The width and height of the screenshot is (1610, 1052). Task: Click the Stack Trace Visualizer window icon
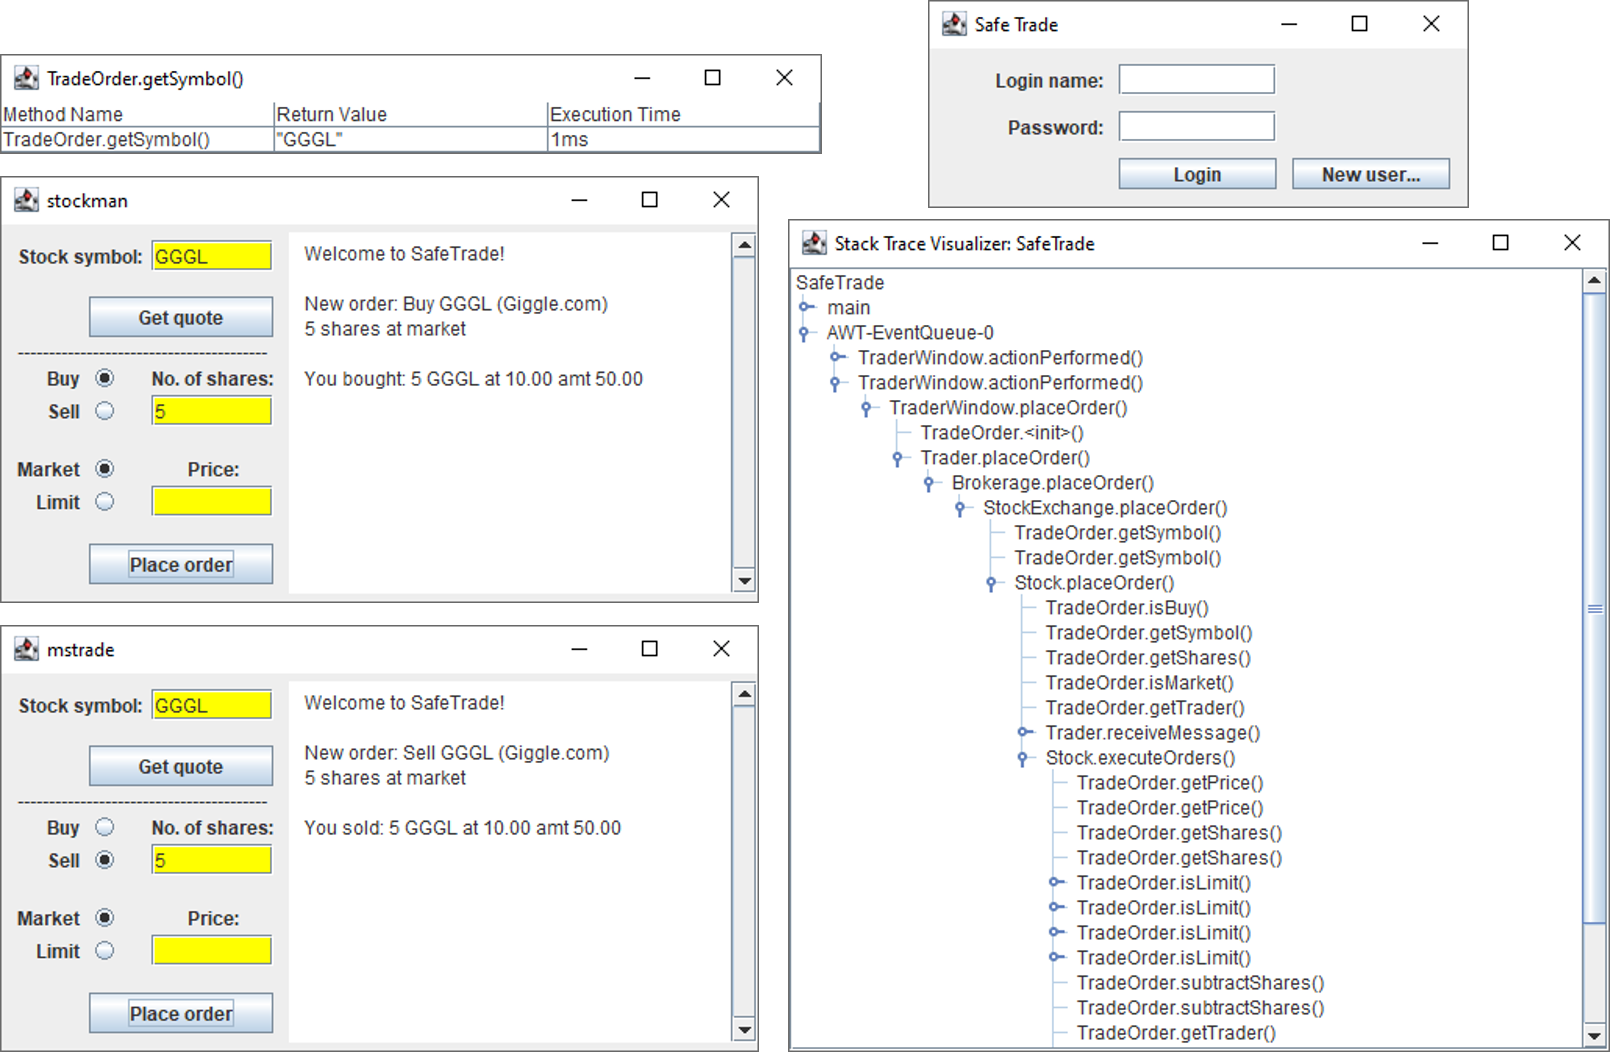click(815, 243)
